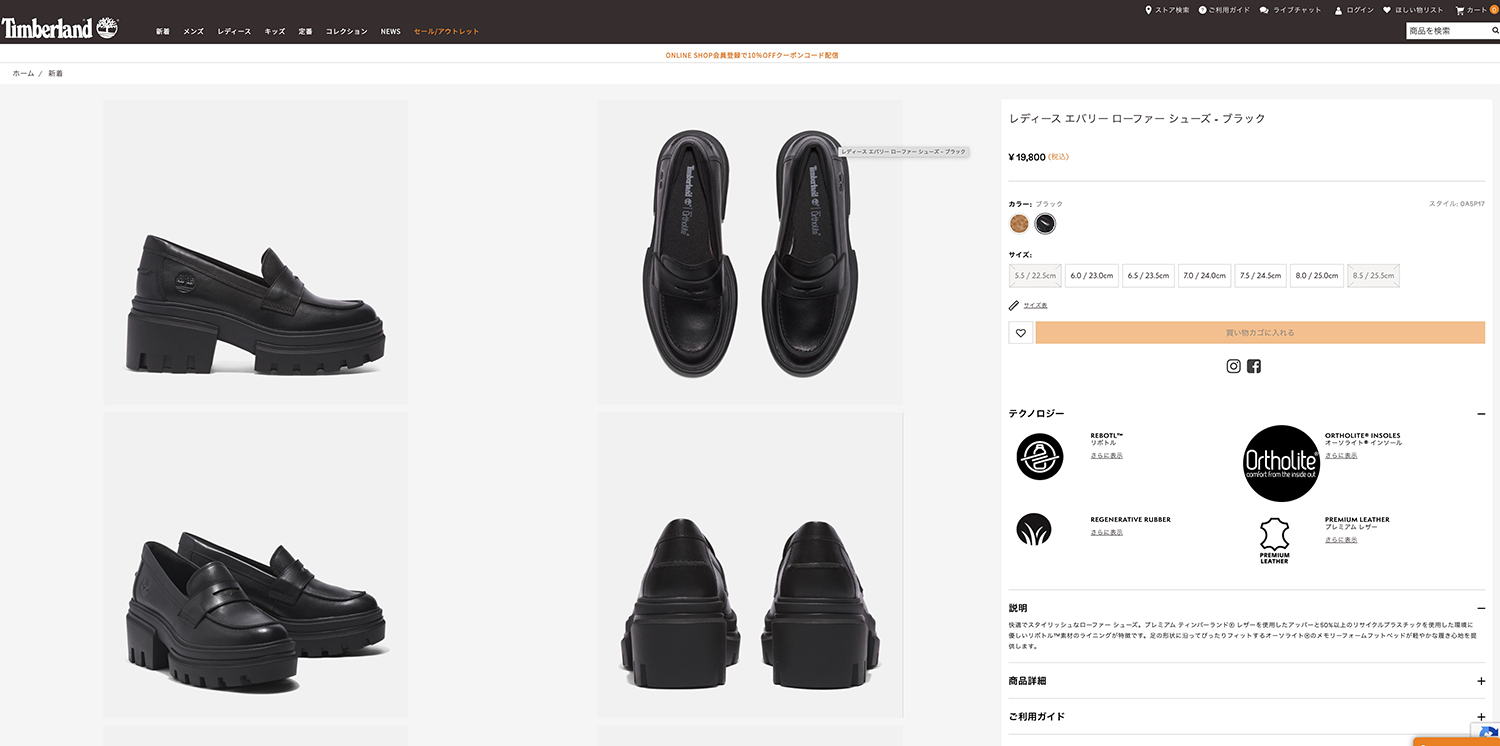
Task: Open the wishlist (ほしい物リスト) in header
Action: click(x=1413, y=10)
